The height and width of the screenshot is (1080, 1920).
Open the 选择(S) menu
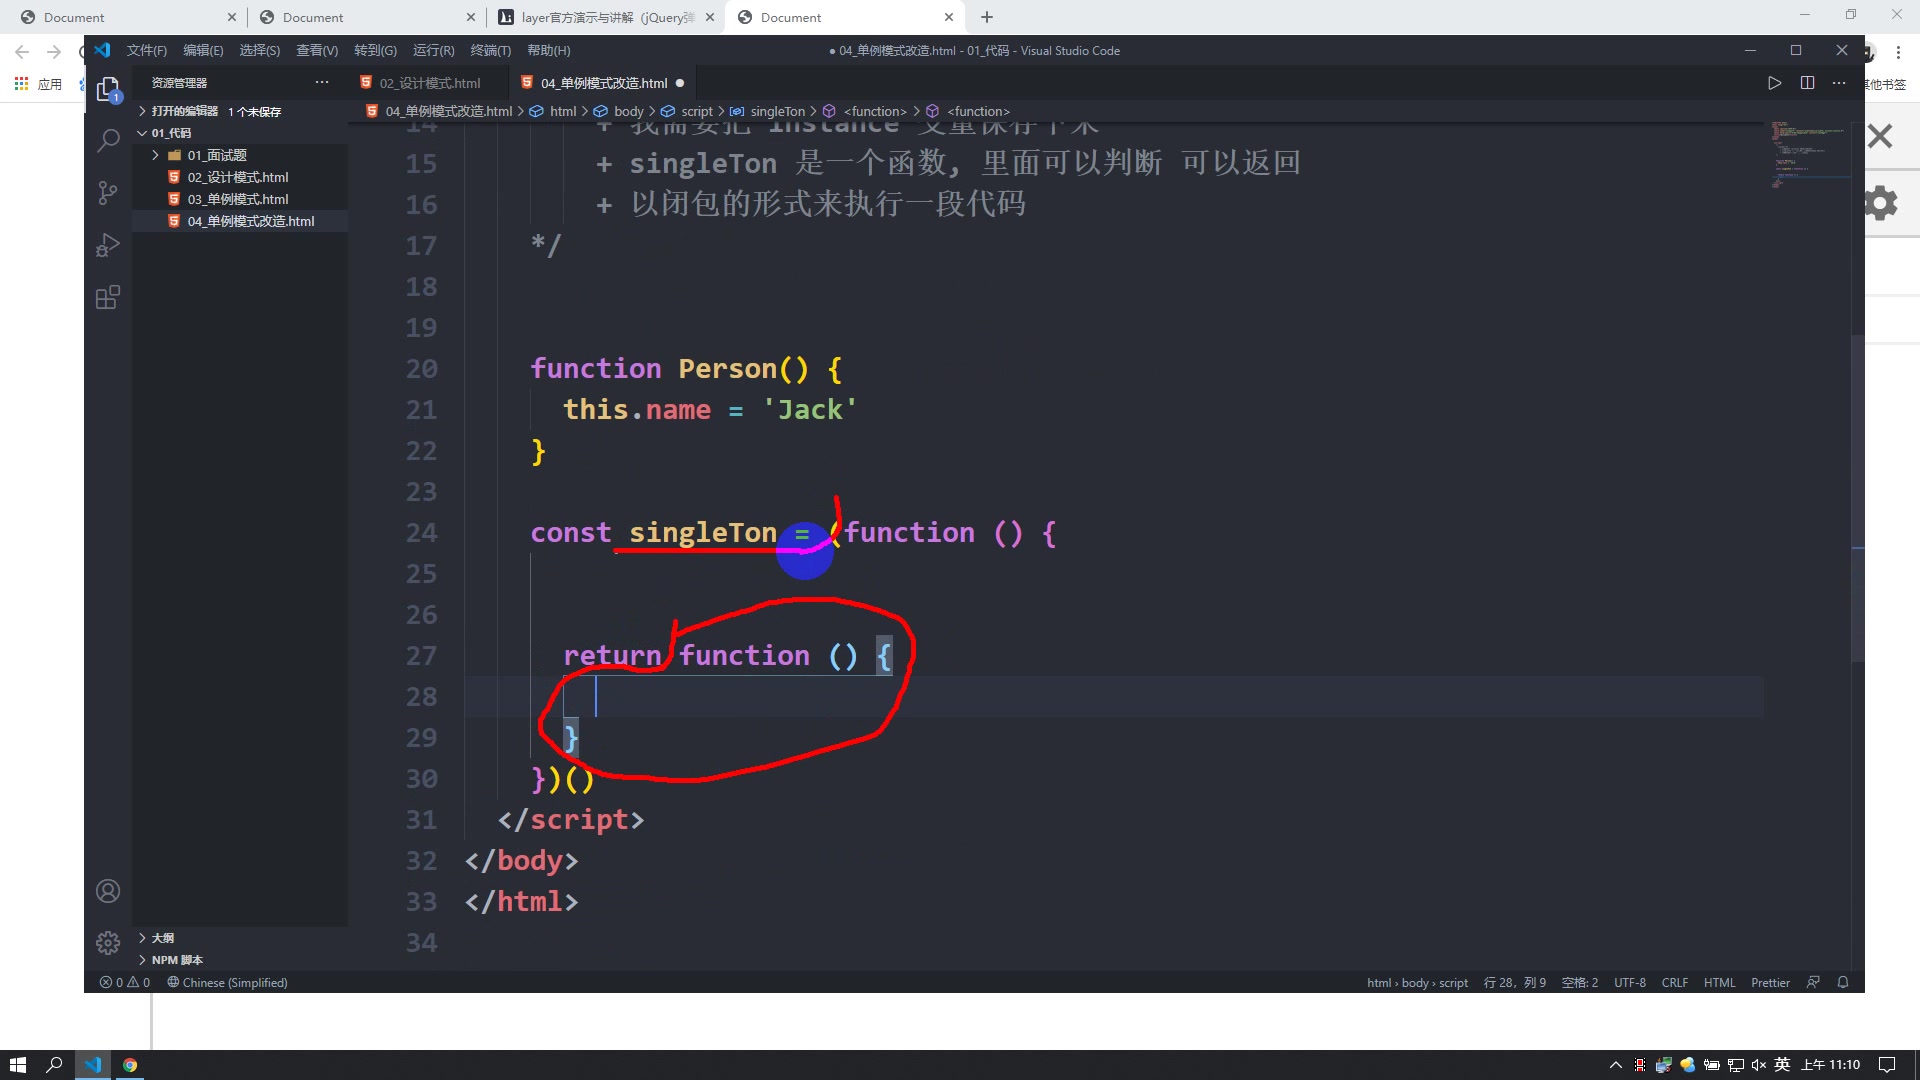(259, 50)
